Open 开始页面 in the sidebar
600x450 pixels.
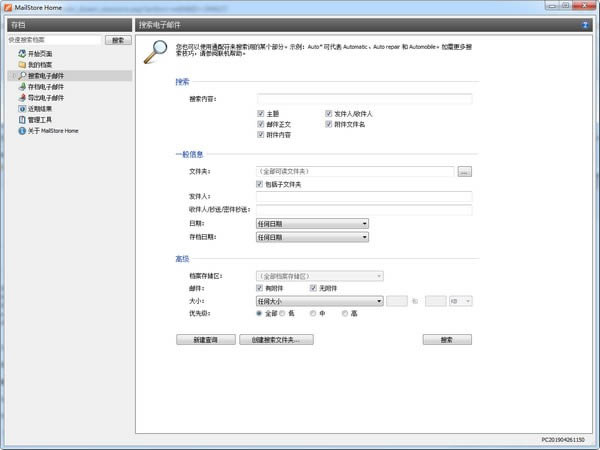41,53
